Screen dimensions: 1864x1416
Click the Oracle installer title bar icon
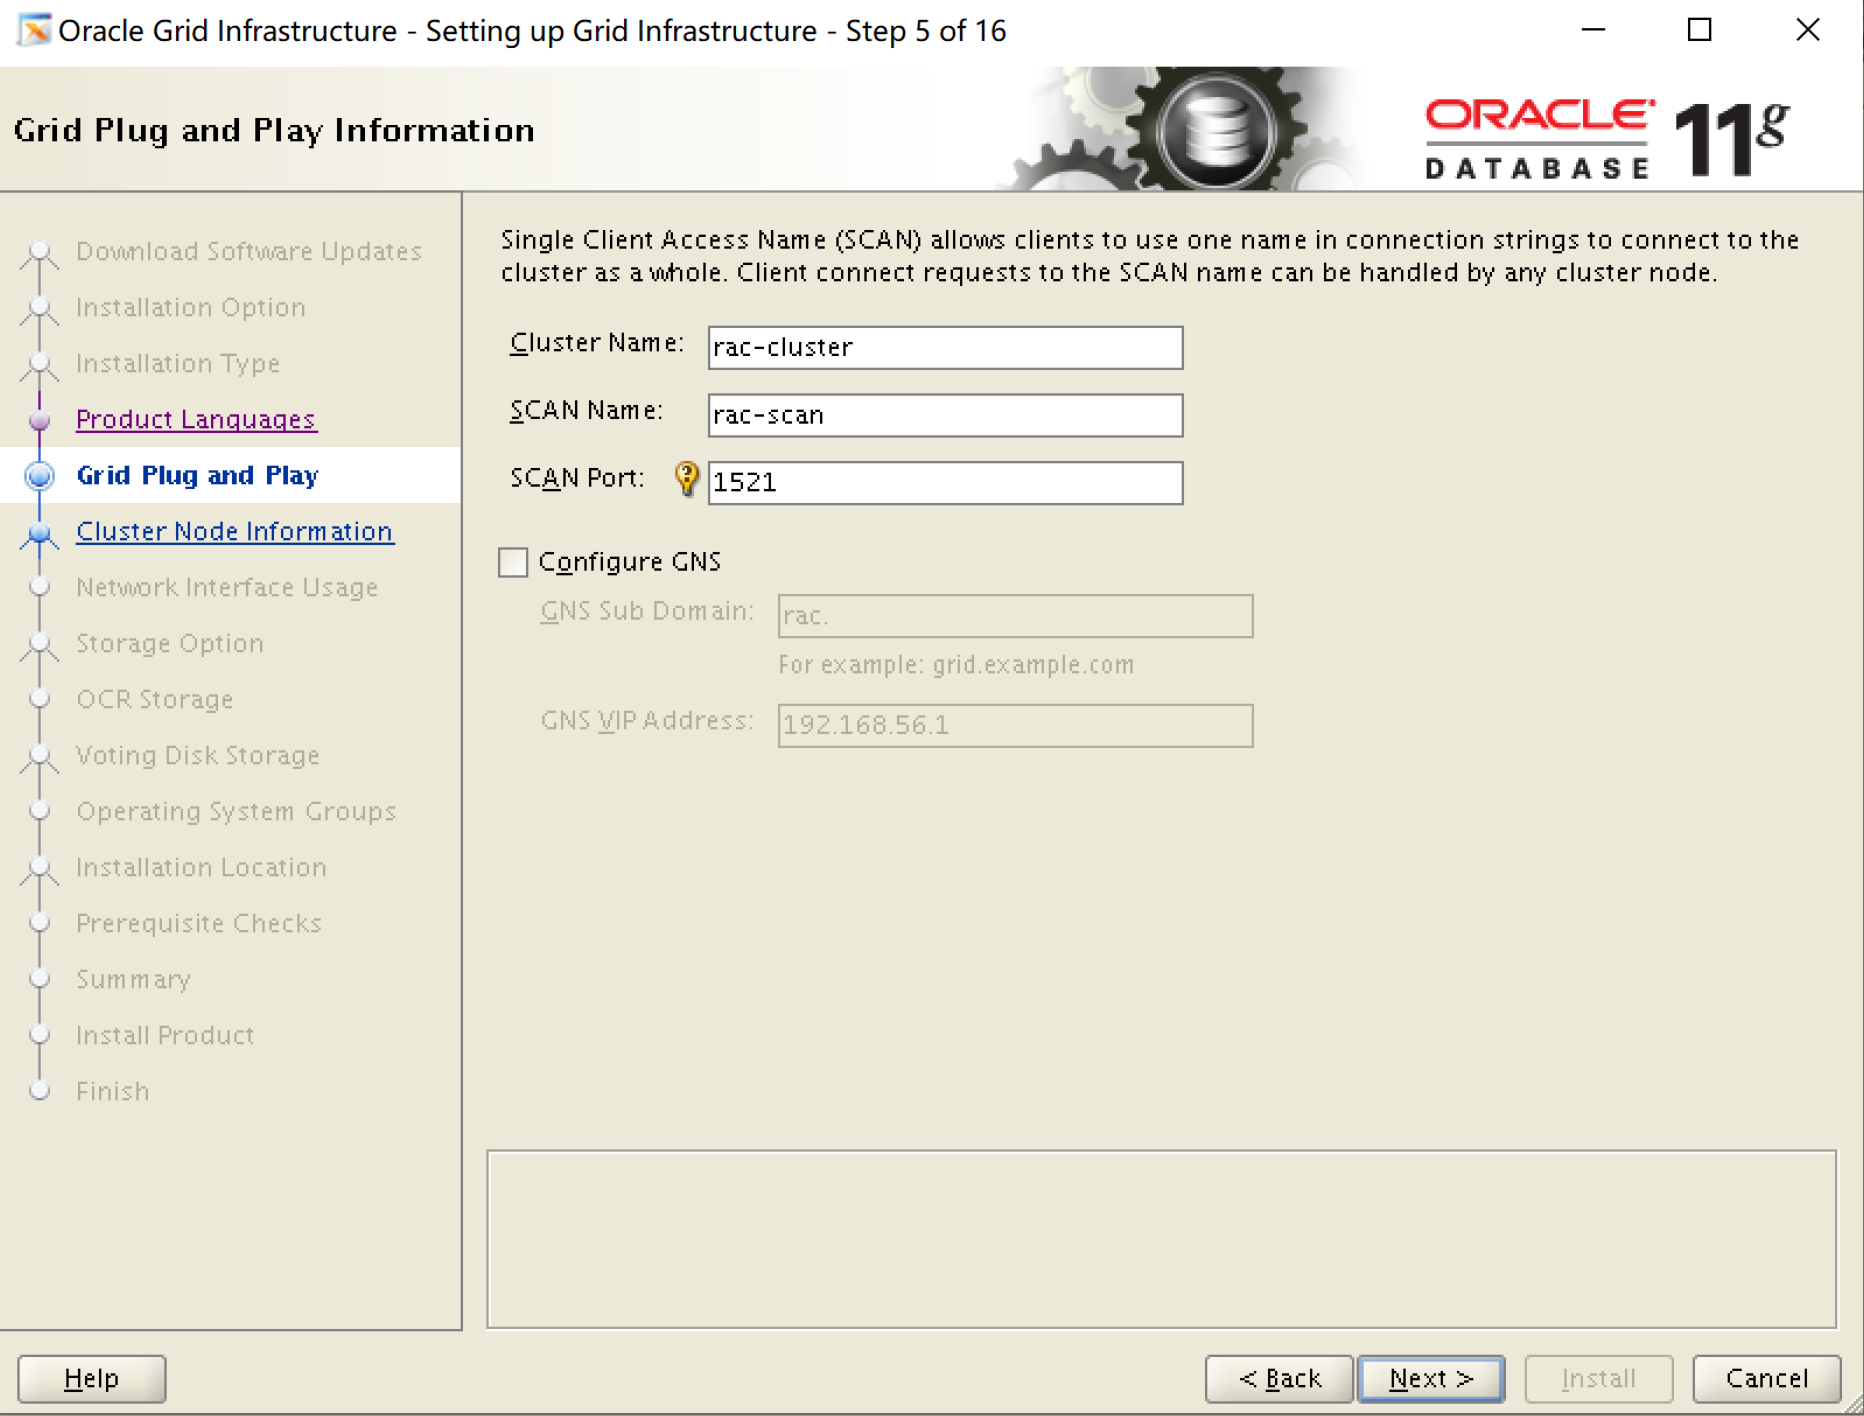pyautogui.click(x=33, y=30)
